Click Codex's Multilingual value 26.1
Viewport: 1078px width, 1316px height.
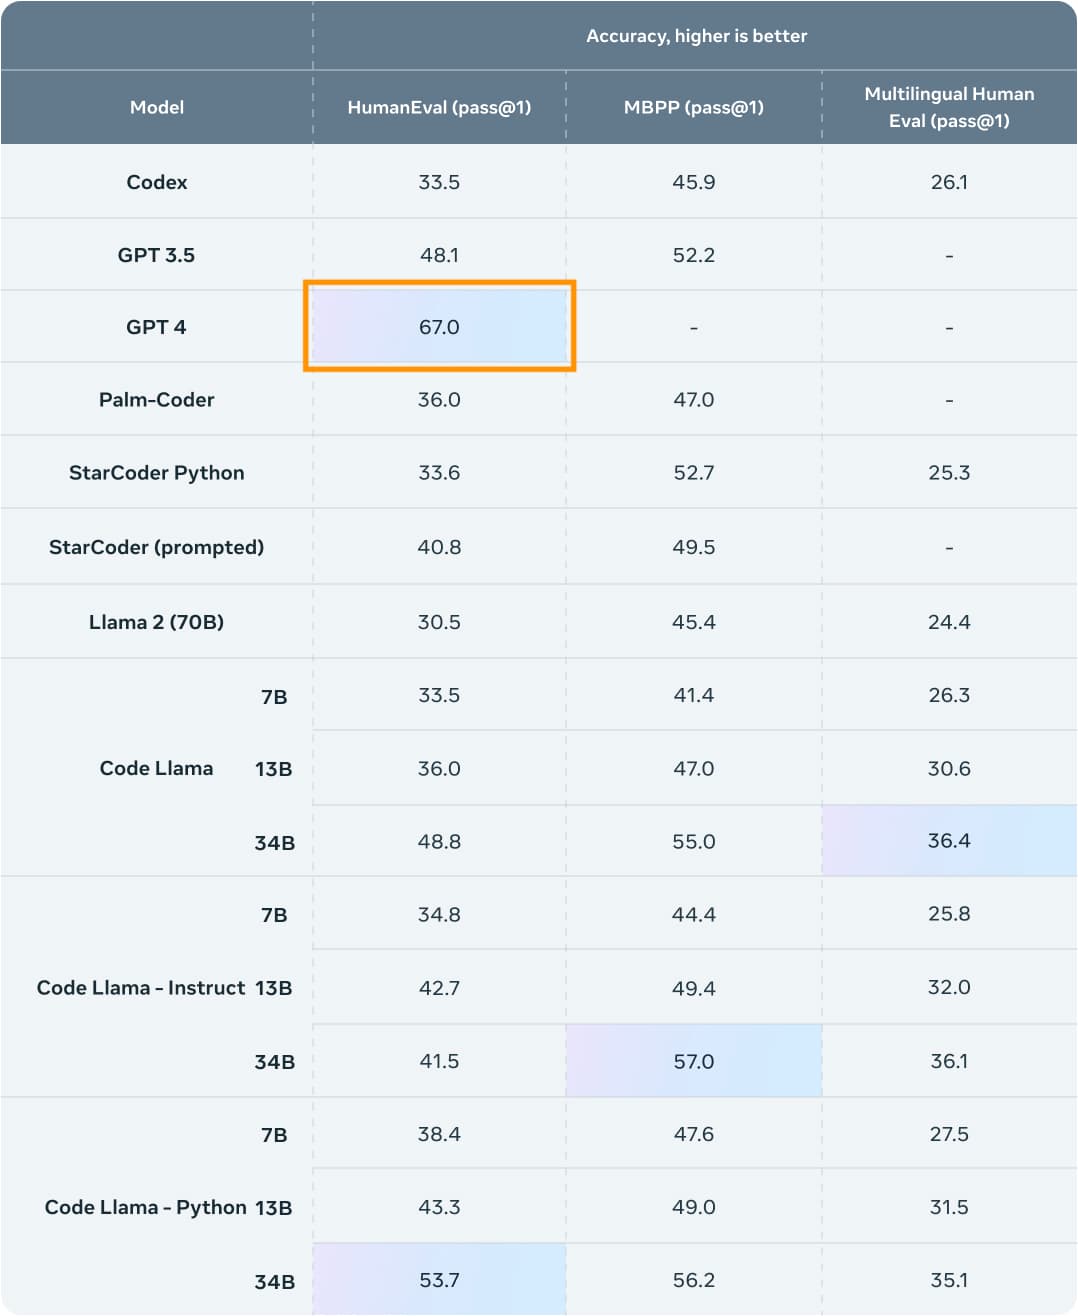(x=949, y=182)
